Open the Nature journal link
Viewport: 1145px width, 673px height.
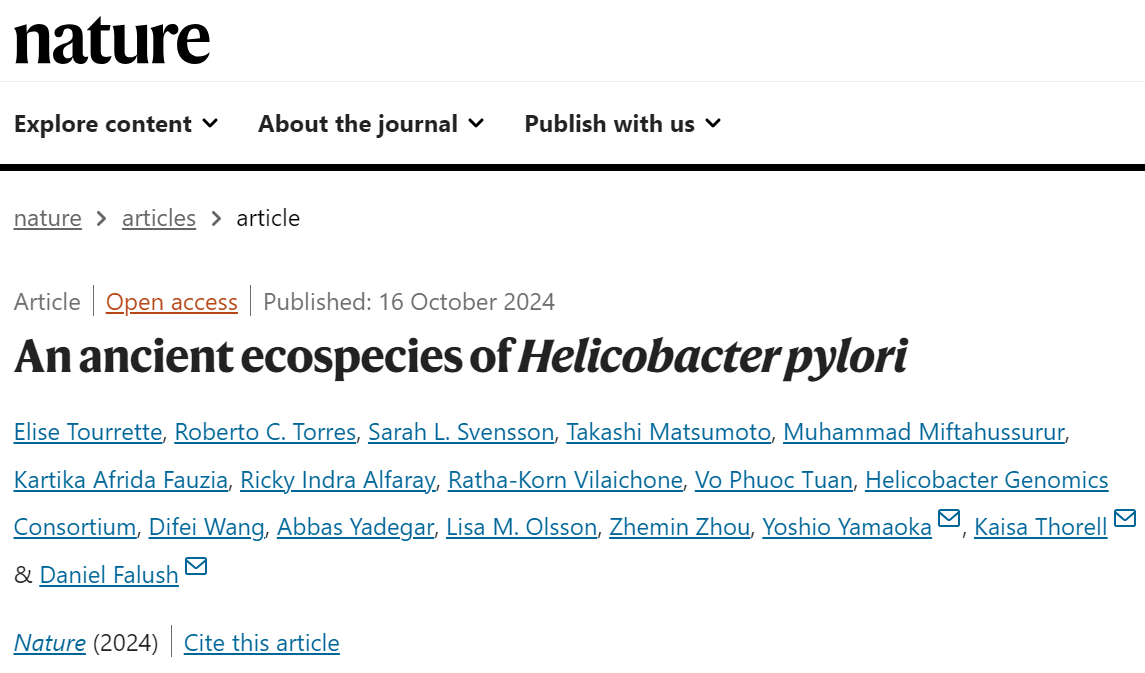tap(50, 643)
